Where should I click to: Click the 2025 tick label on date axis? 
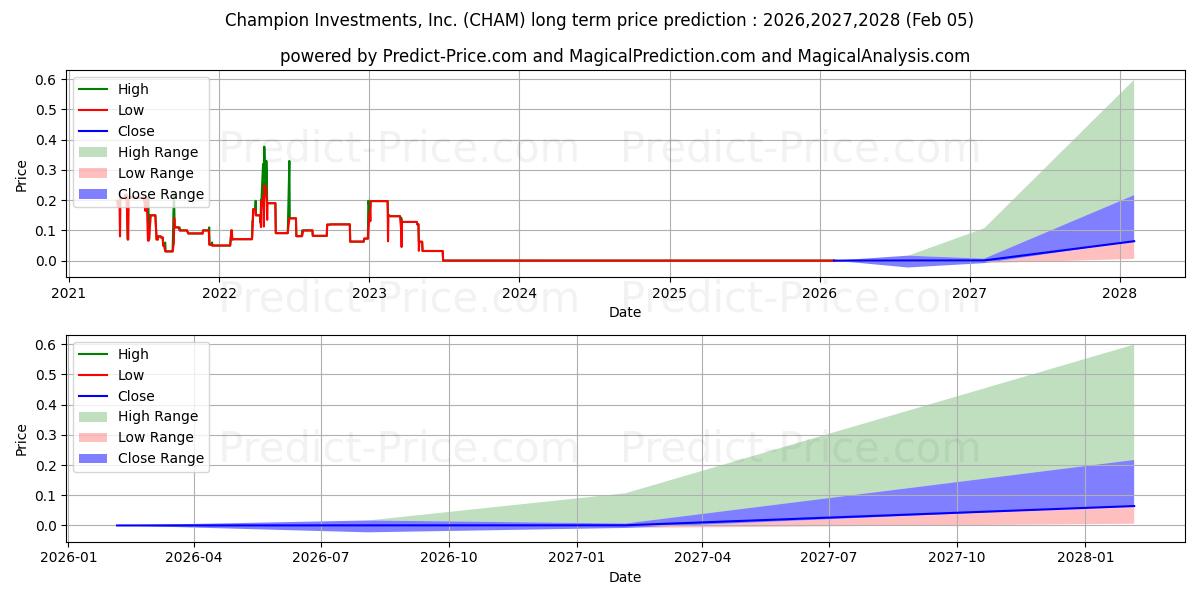point(669,293)
